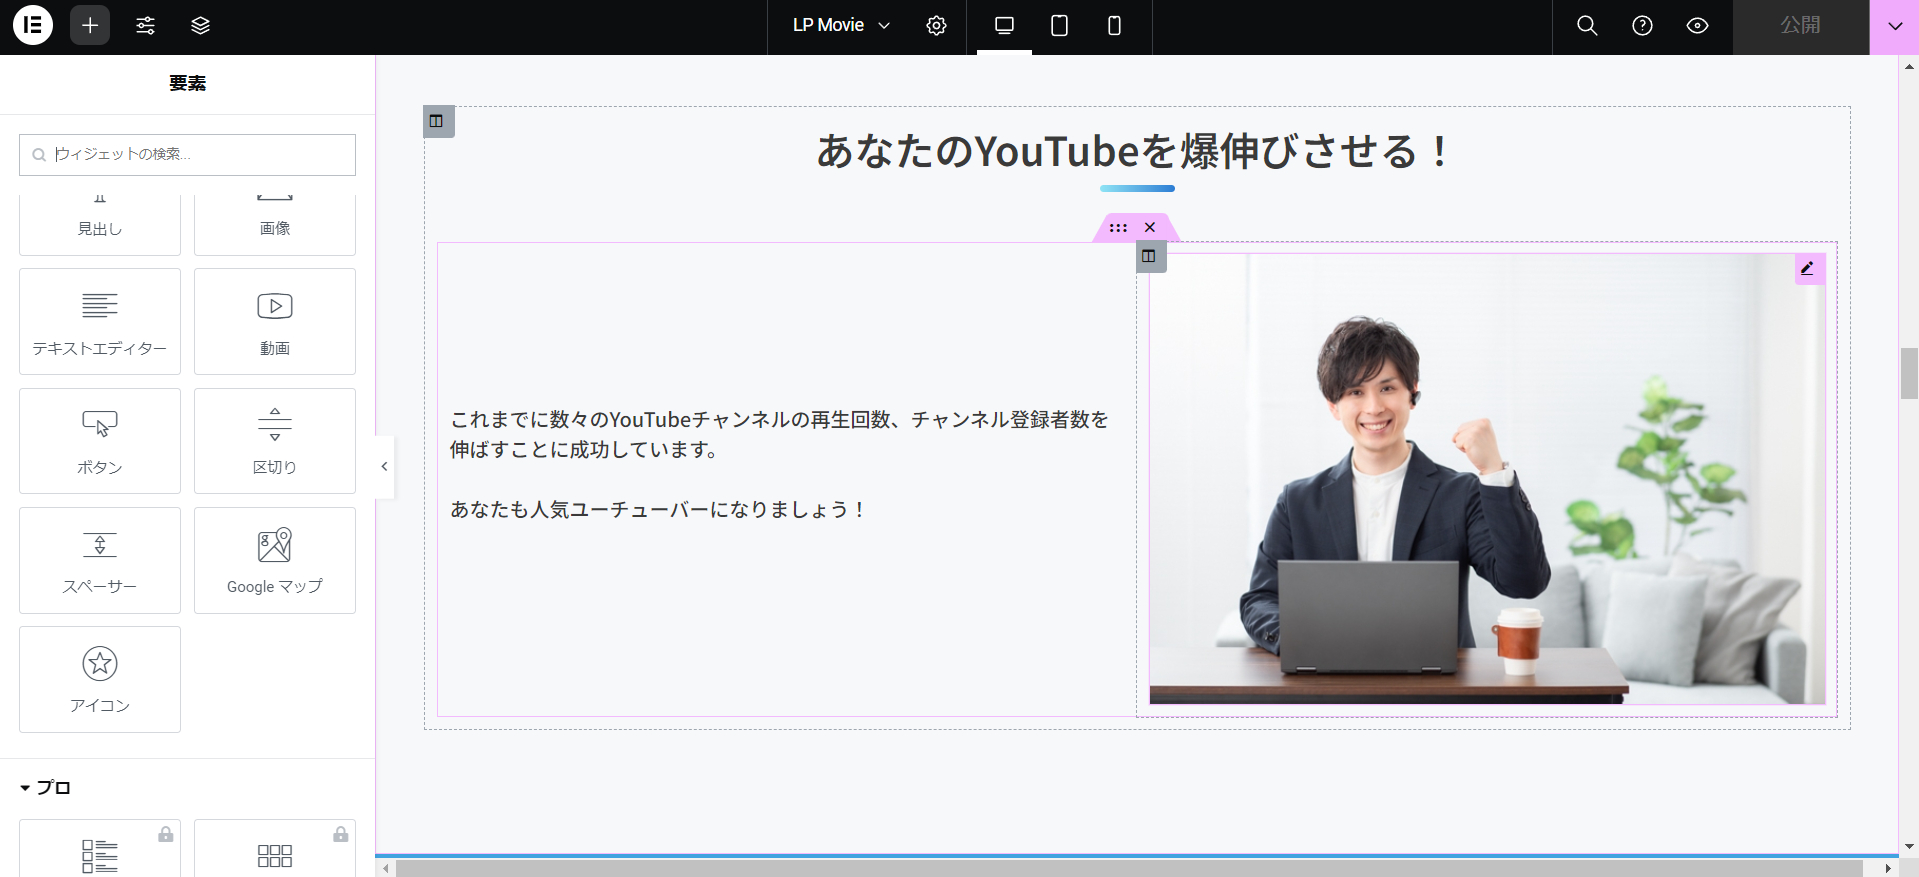This screenshot has width=1919, height=877.
Task: Open the structure layers icon
Action: [x=200, y=26]
